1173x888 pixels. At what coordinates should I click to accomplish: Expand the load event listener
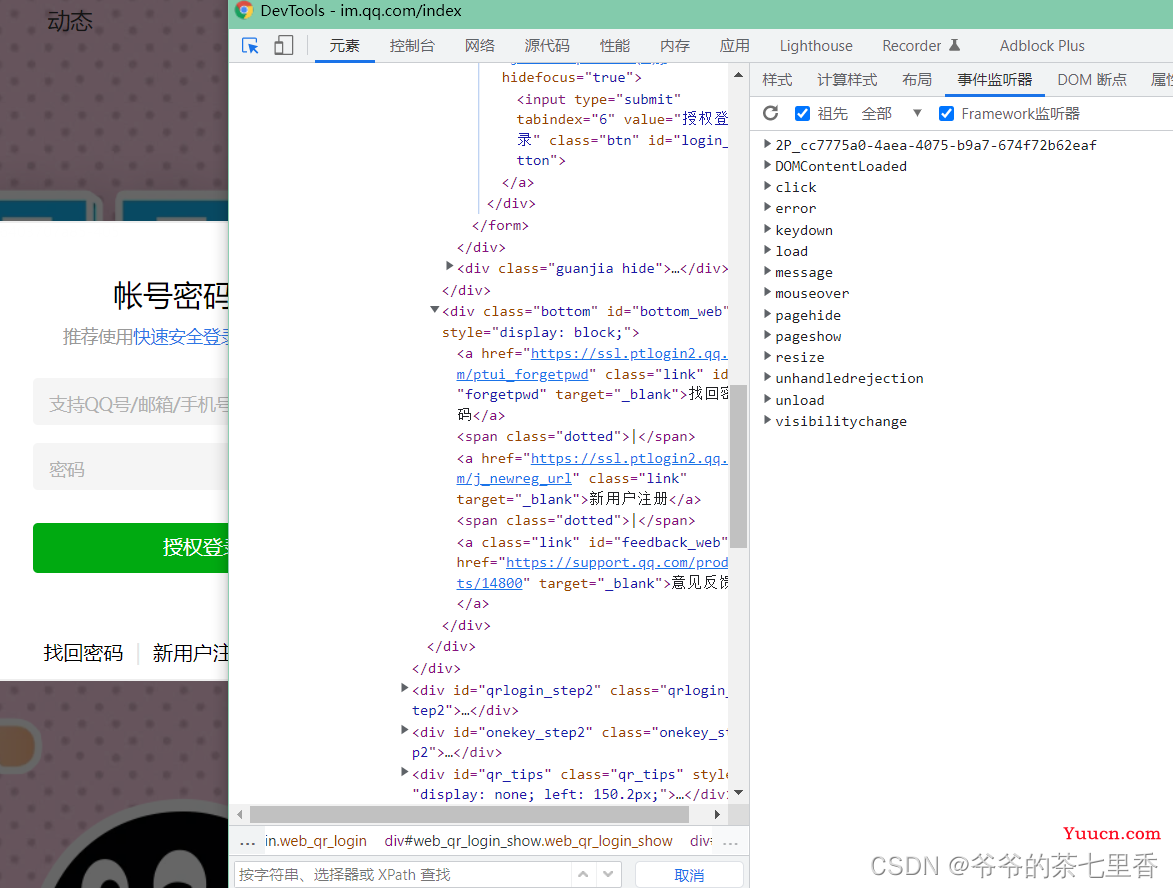click(x=768, y=250)
